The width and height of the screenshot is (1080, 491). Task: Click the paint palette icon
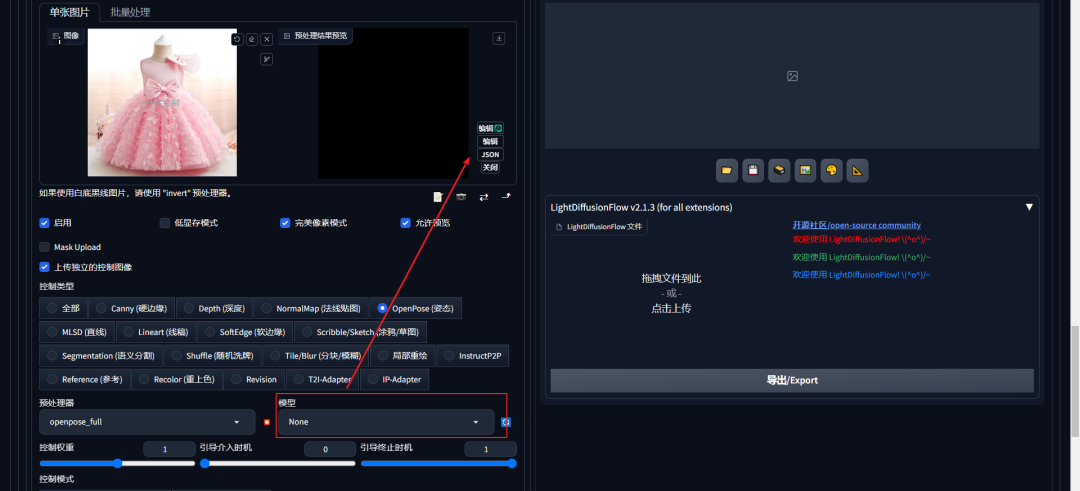pos(831,171)
